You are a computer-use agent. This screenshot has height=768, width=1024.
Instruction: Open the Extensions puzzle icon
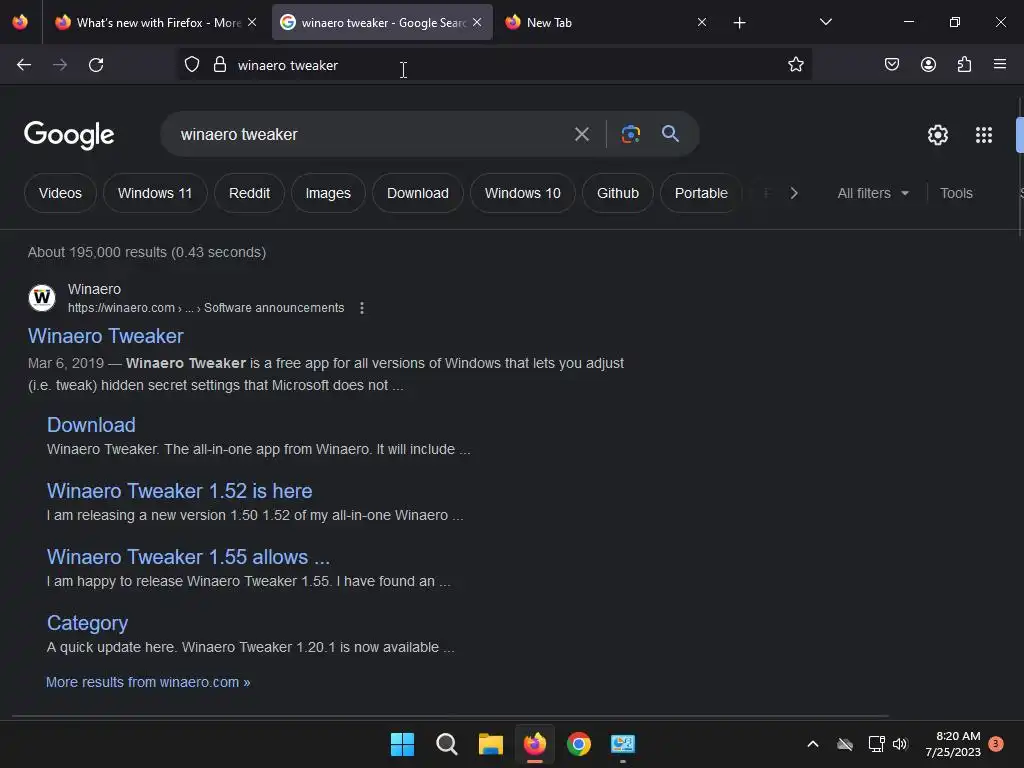point(965,65)
